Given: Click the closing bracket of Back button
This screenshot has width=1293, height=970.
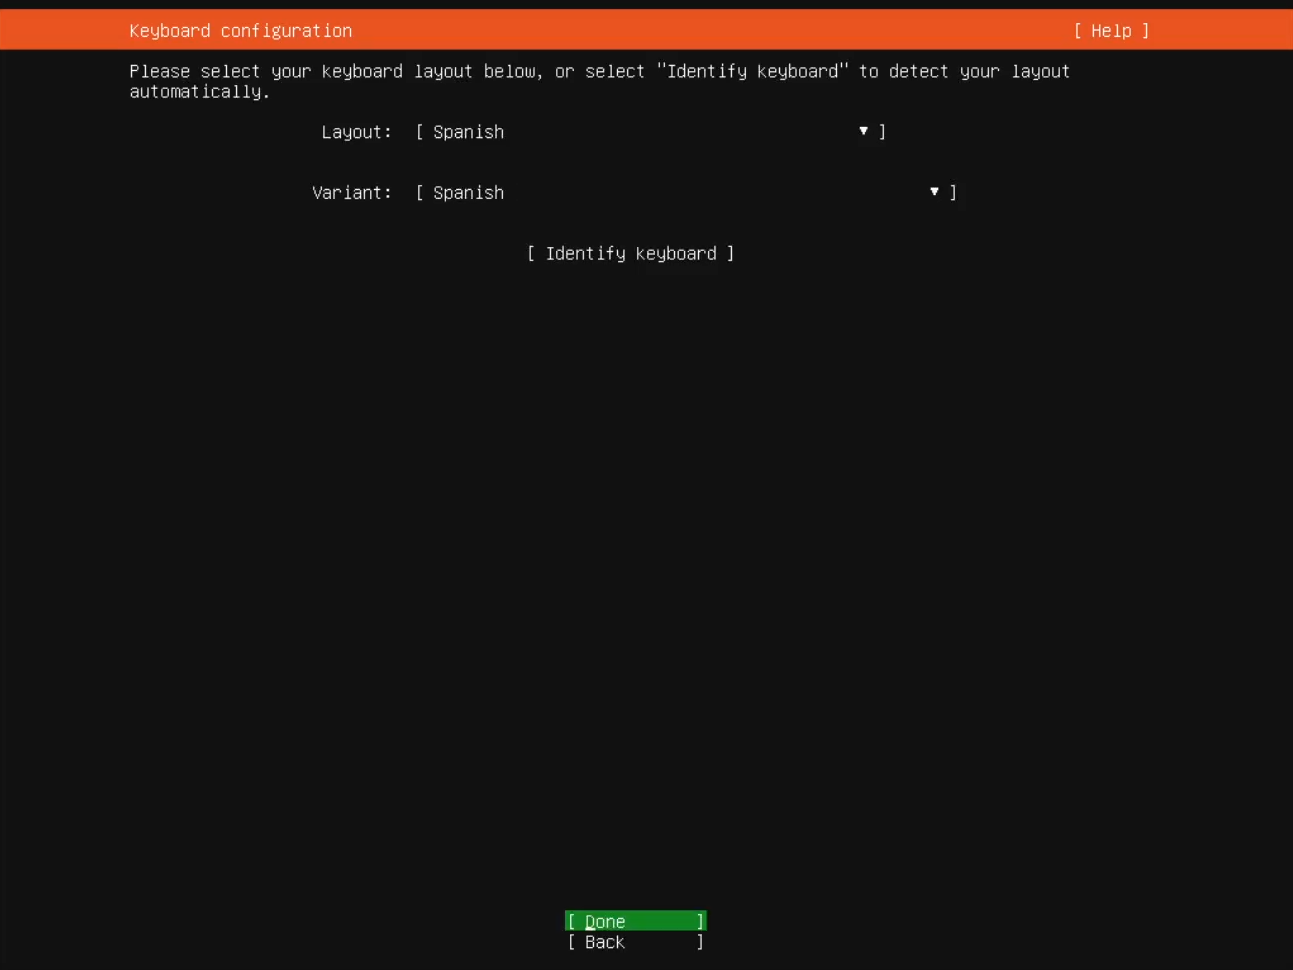Looking at the screenshot, I should pos(700,942).
